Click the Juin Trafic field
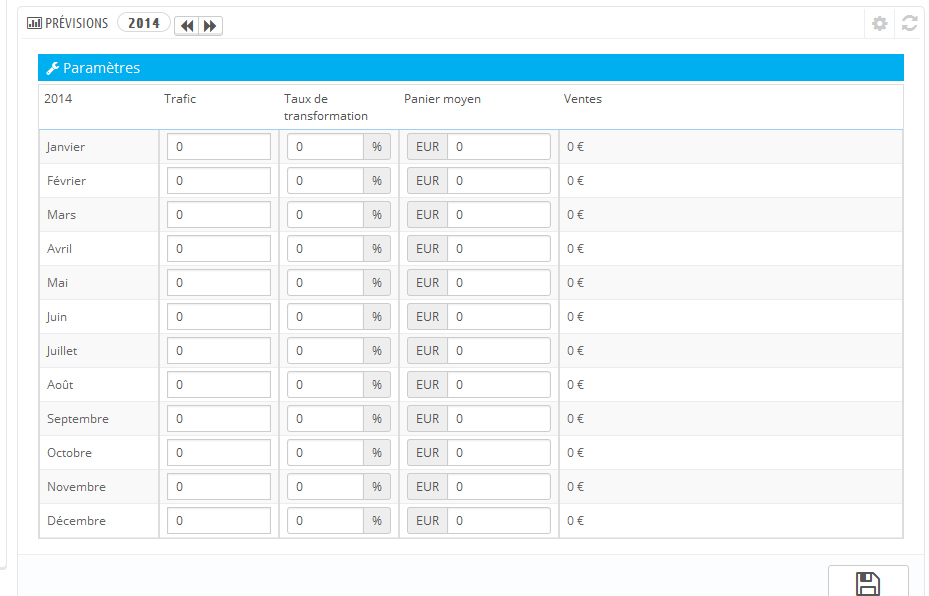Image resolution: width=929 pixels, height=596 pixels. [x=219, y=317]
